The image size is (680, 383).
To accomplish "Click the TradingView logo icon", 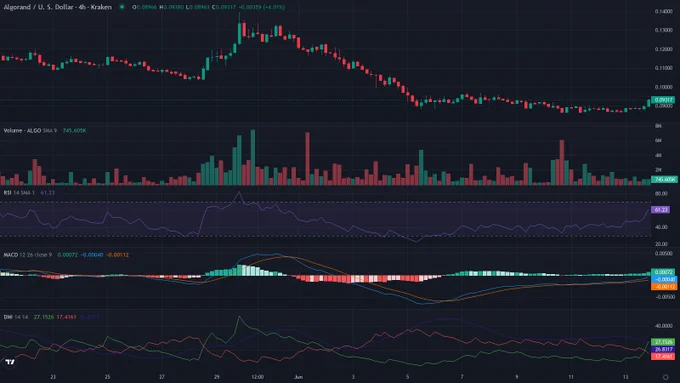I will 10,362.
